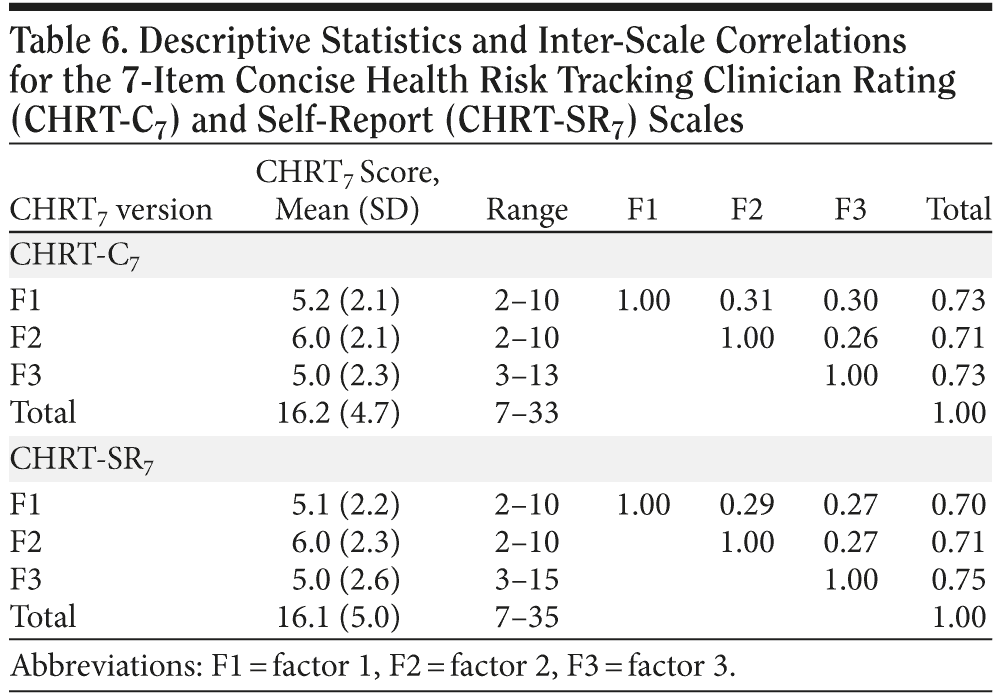Click the "CHRT7 Score, Mean (SD)" header
Image resolution: width=1002 pixels, height=695 pixels.
coord(349,191)
